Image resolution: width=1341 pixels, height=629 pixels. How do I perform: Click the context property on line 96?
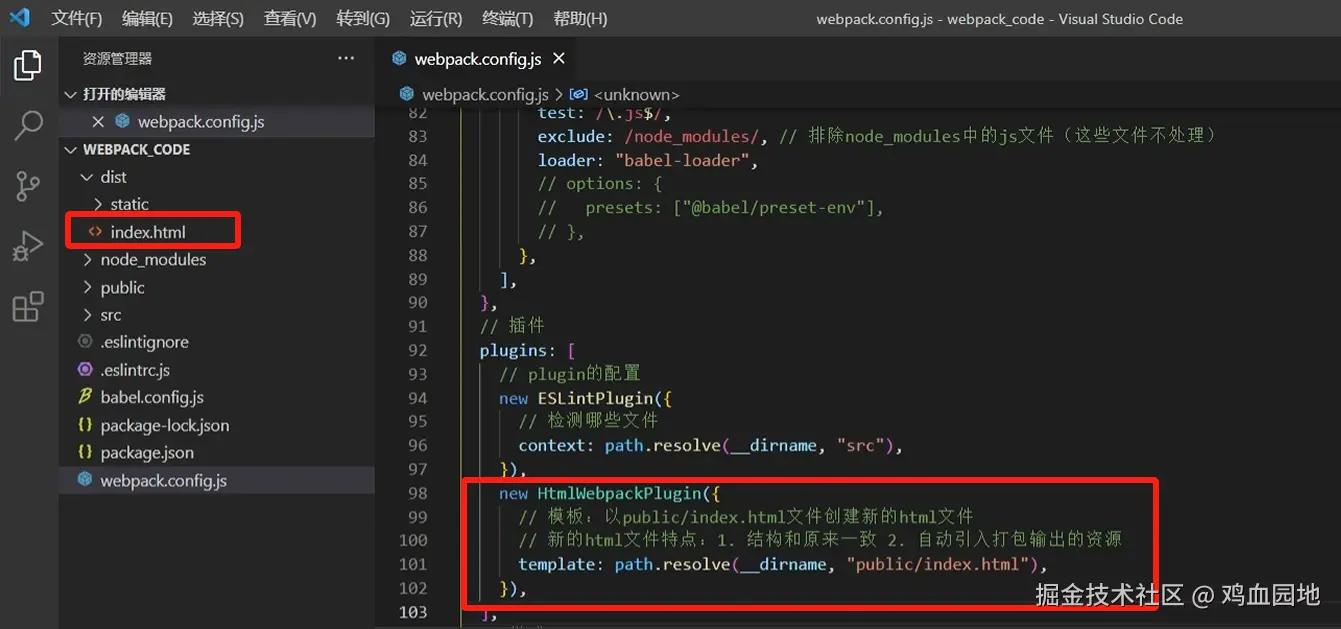(x=552, y=445)
